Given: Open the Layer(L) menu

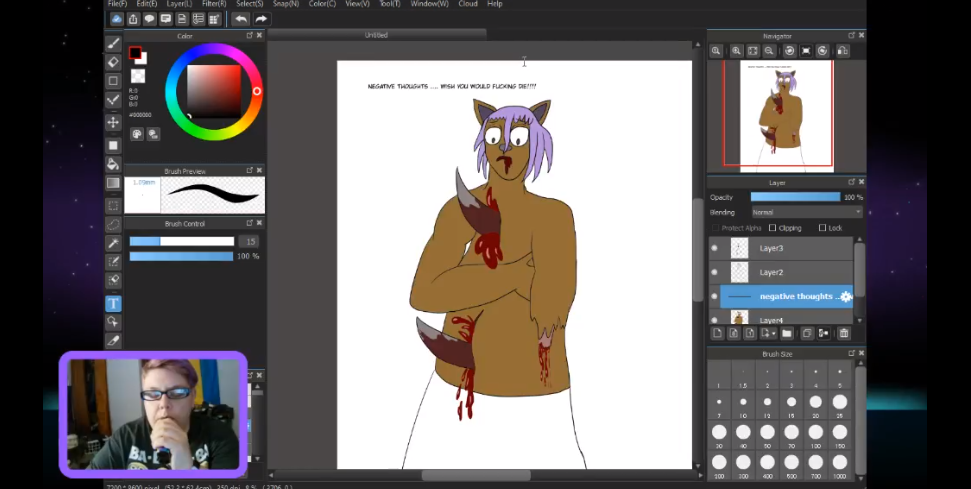Looking at the screenshot, I should point(179,4).
